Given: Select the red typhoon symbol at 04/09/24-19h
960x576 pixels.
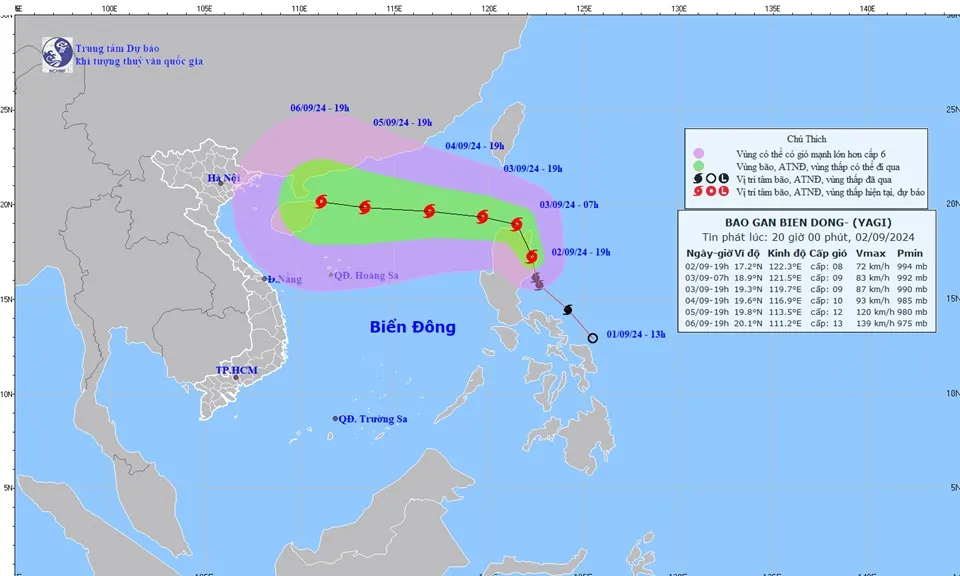Looking at the screenshot, I should [x=430, y=209].
